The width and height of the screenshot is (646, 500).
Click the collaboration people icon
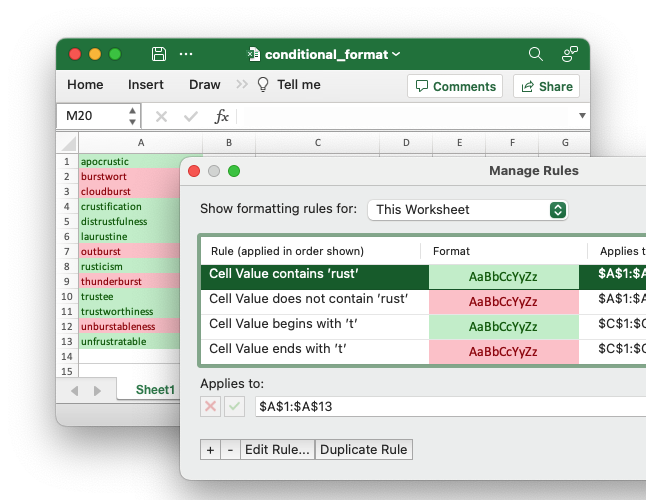(570, 54)
